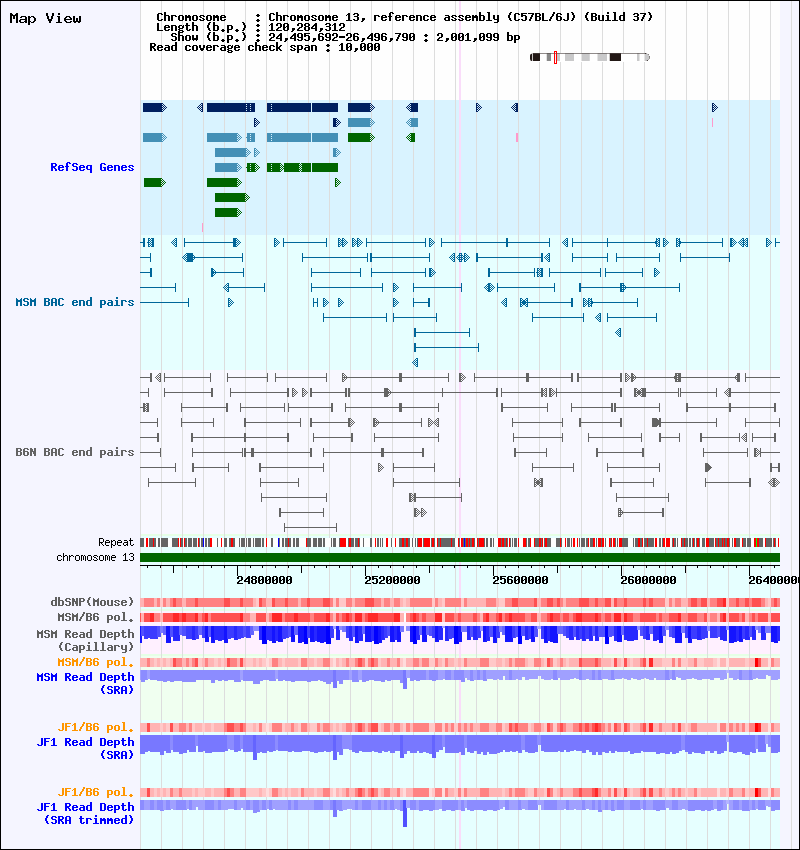Click the 26000000 axis coordinate
800x850 pixels.
(x=648, y=580)
